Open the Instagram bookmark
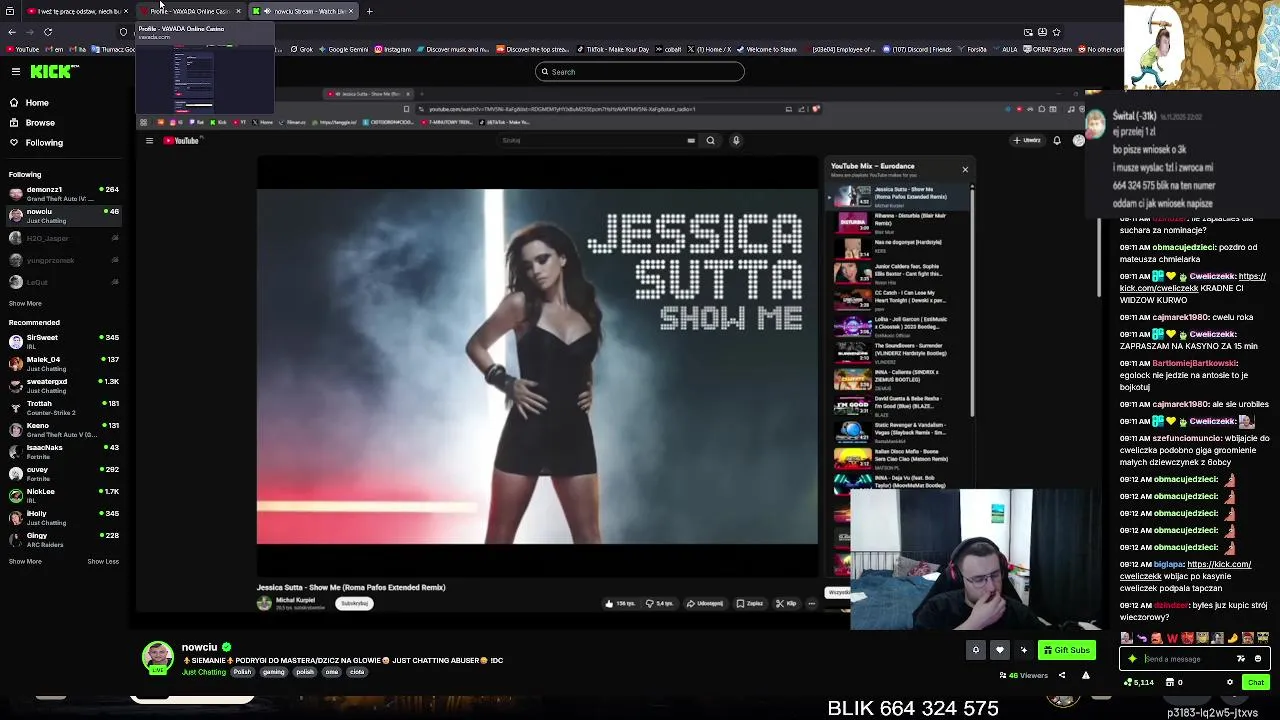Viewport: 1280px width, 720px height. (x=392, y=49)
